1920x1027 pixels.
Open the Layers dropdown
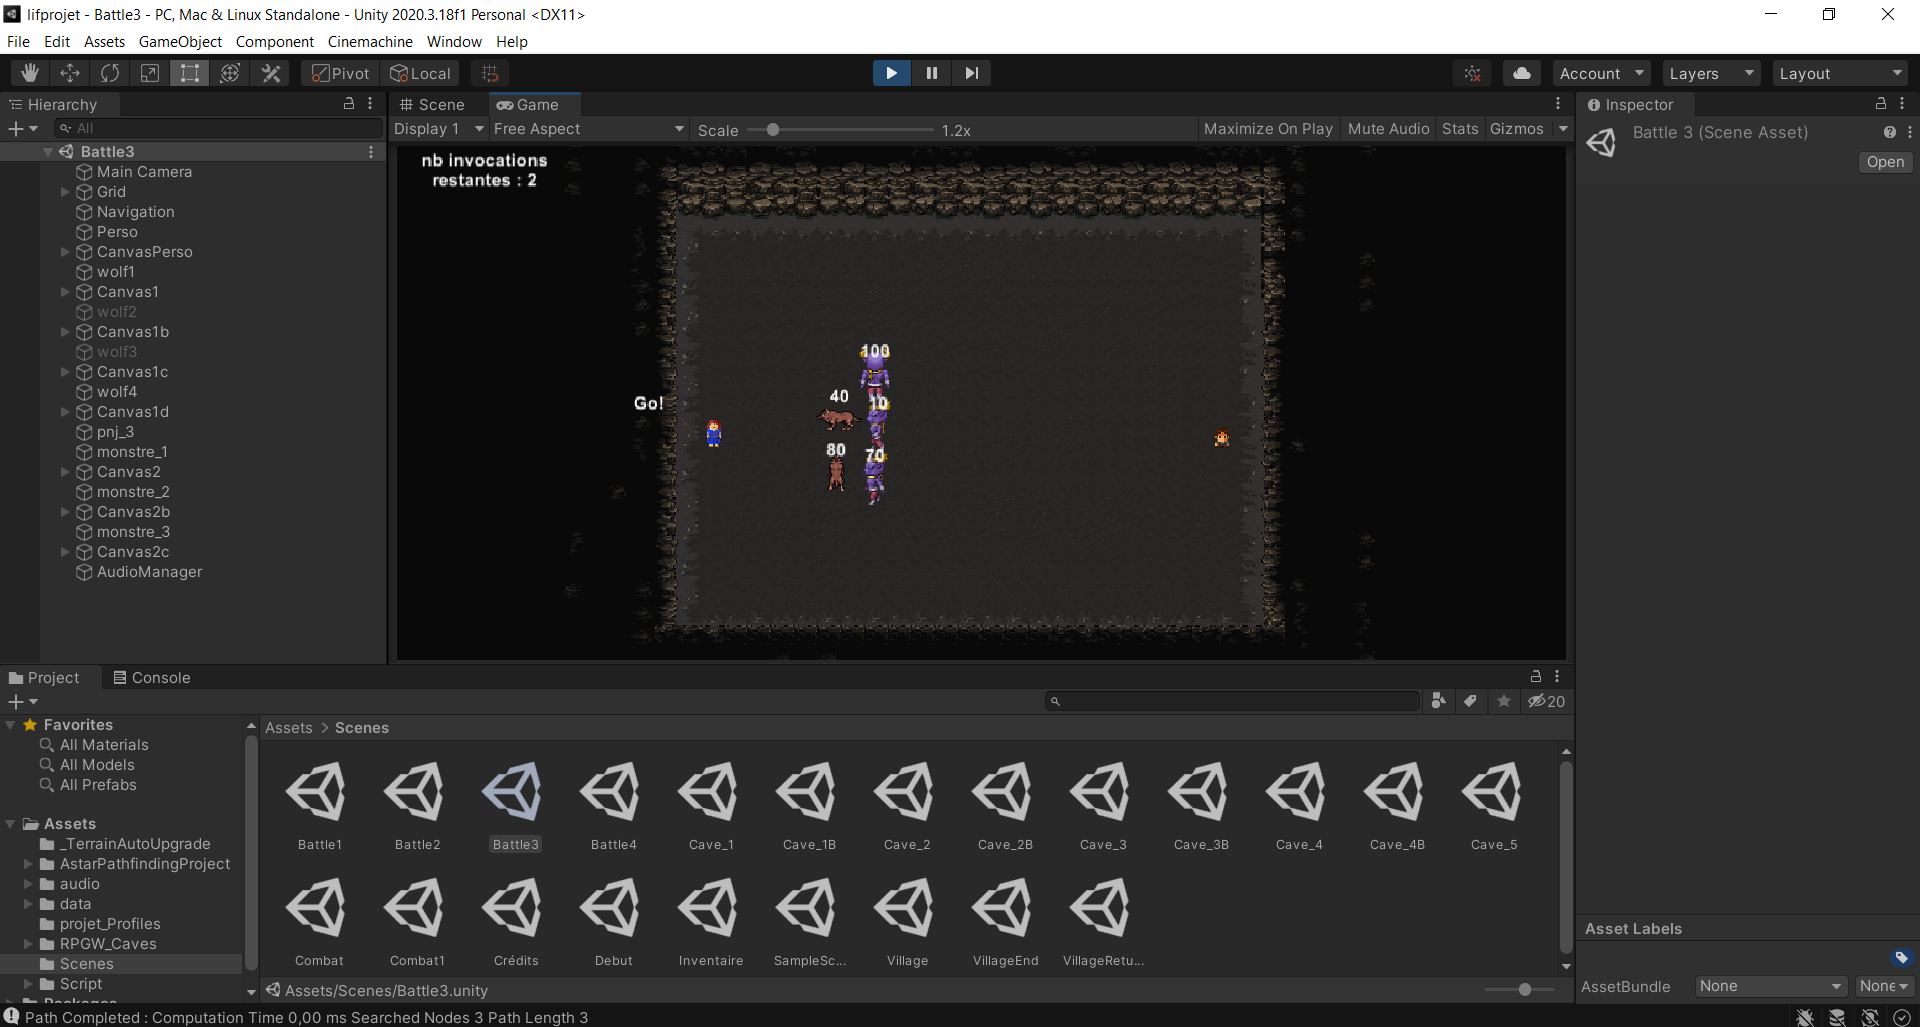coord(1711,73)
